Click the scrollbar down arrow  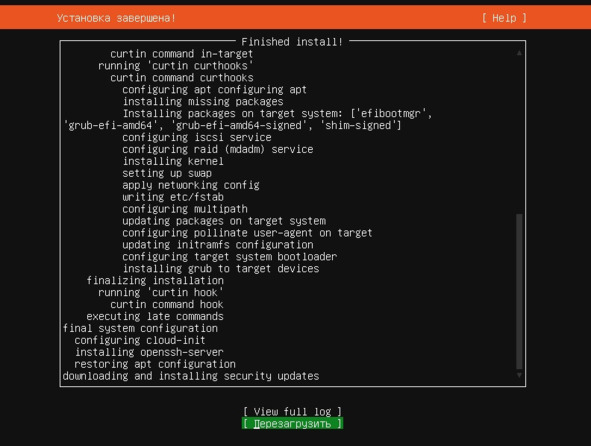(x=519, y=375)
